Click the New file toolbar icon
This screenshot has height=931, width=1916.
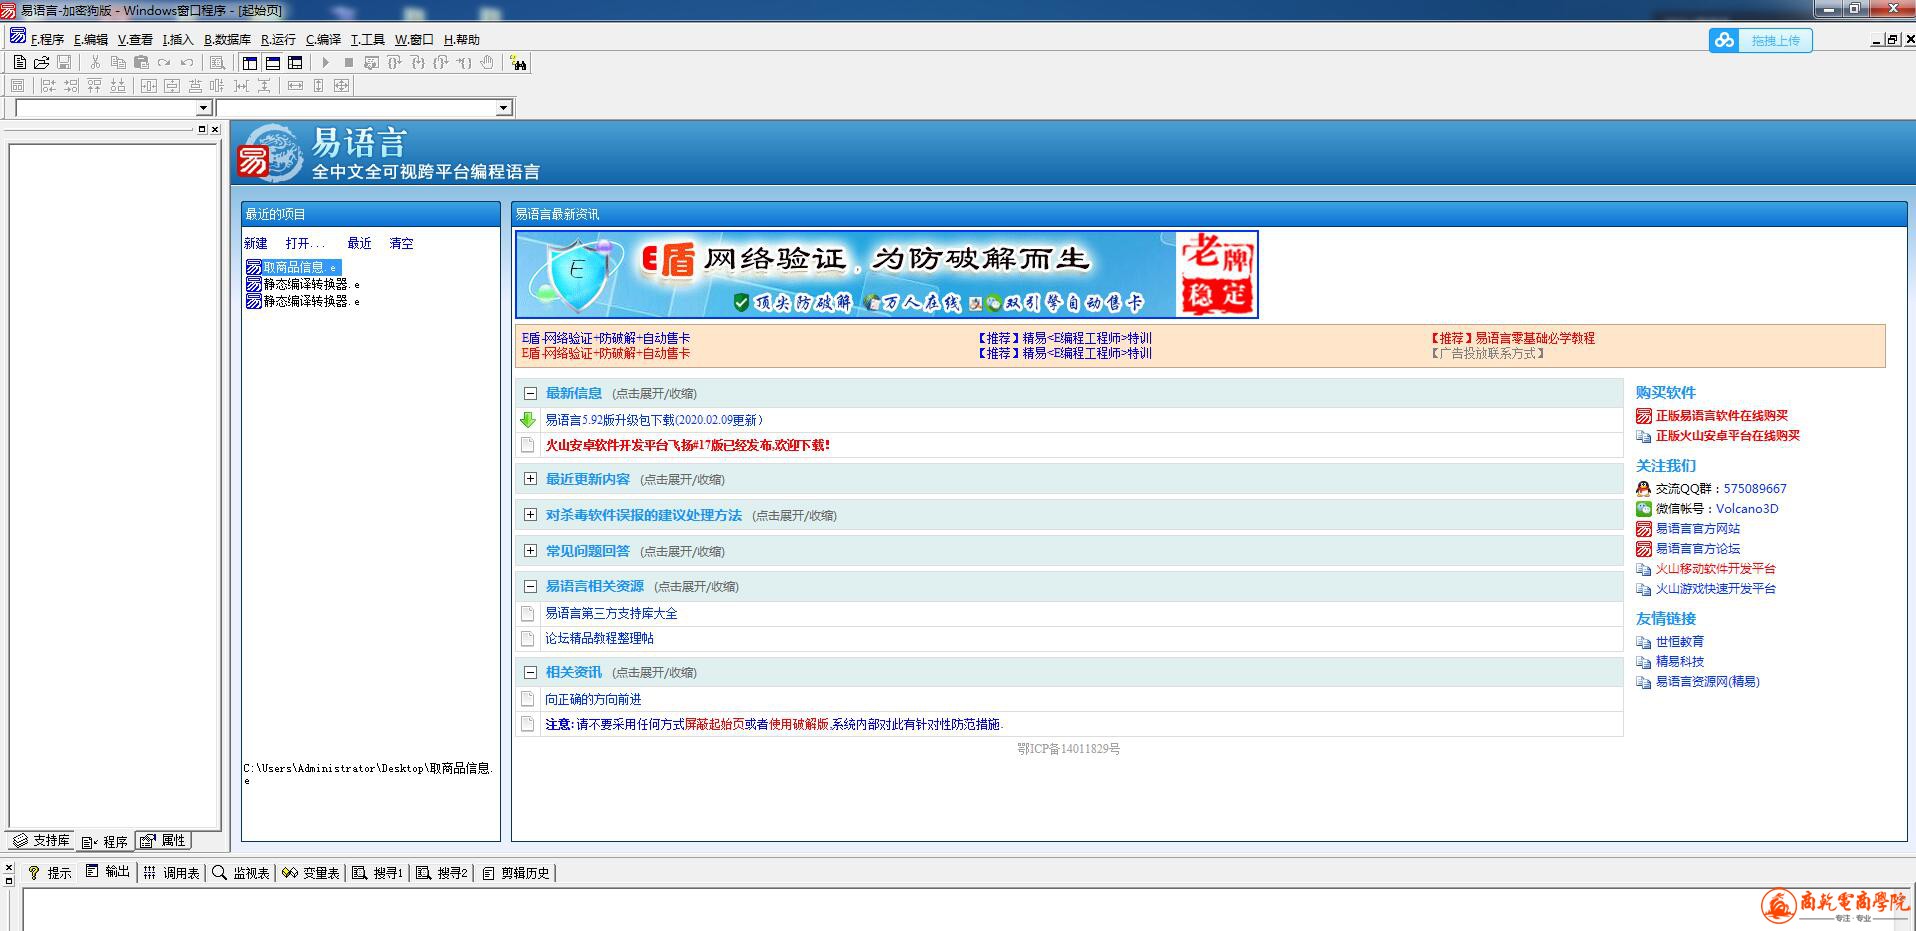[19, 62]
